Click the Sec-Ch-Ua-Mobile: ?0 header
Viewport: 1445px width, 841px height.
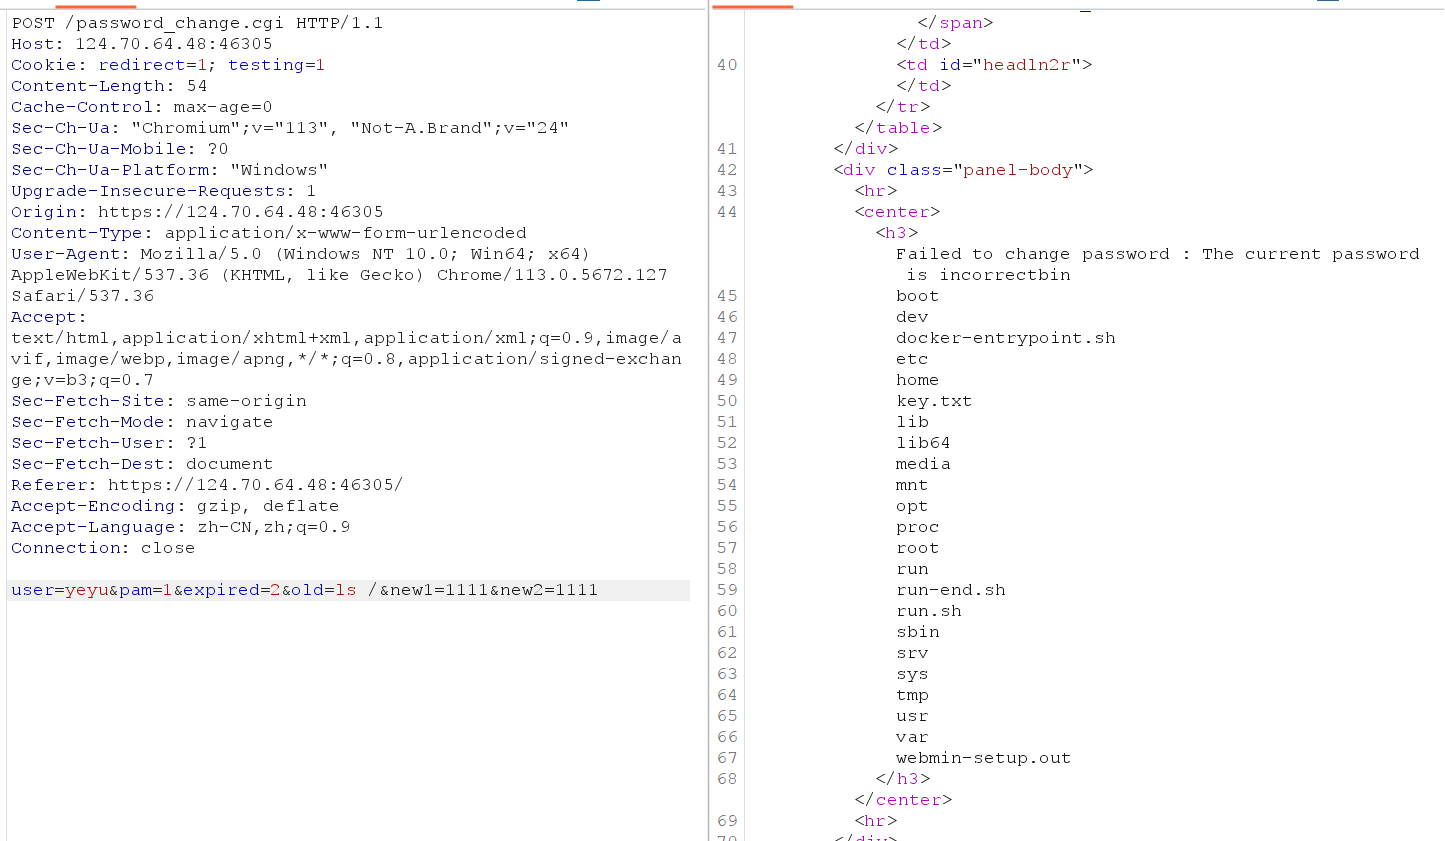click(120, 149)
